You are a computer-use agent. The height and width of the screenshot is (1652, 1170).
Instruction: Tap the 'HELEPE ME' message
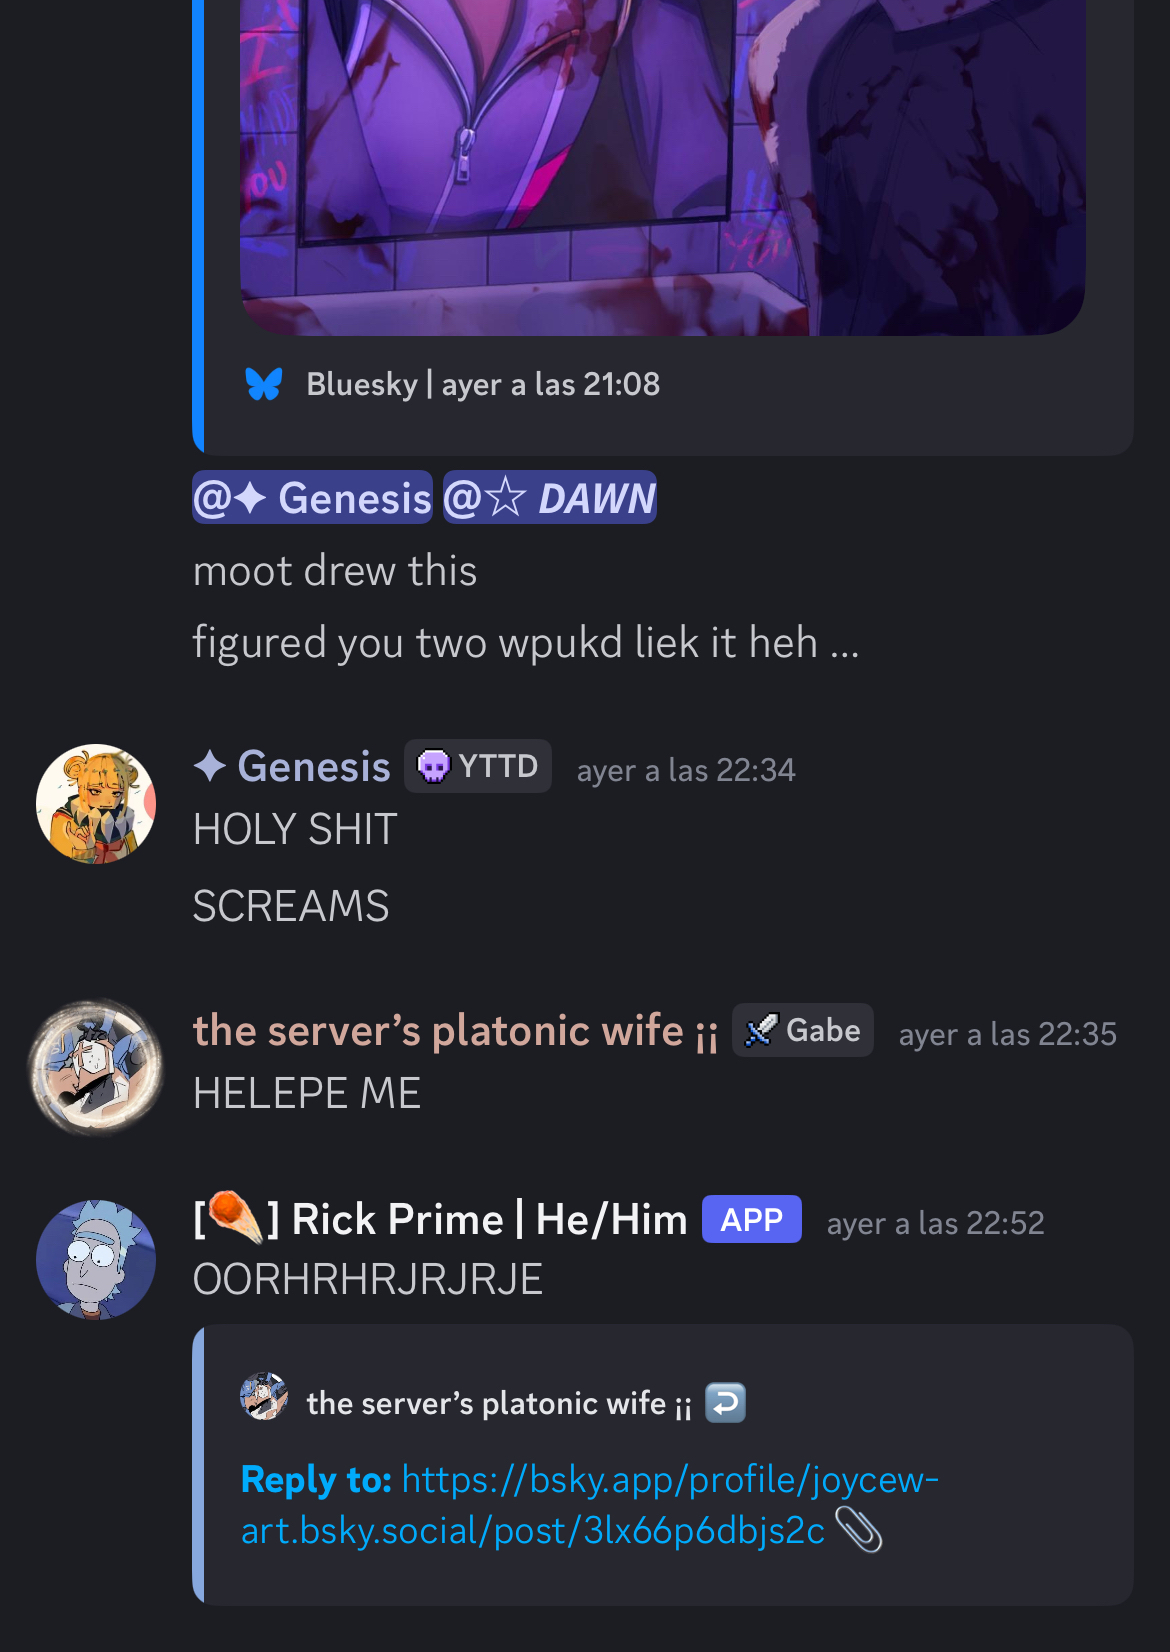307,1093
